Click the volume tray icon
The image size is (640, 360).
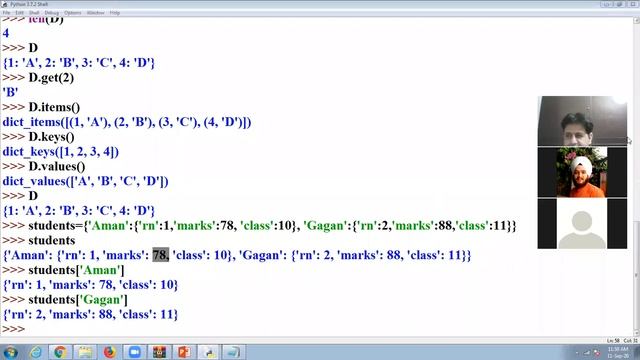tap(596, 353)
